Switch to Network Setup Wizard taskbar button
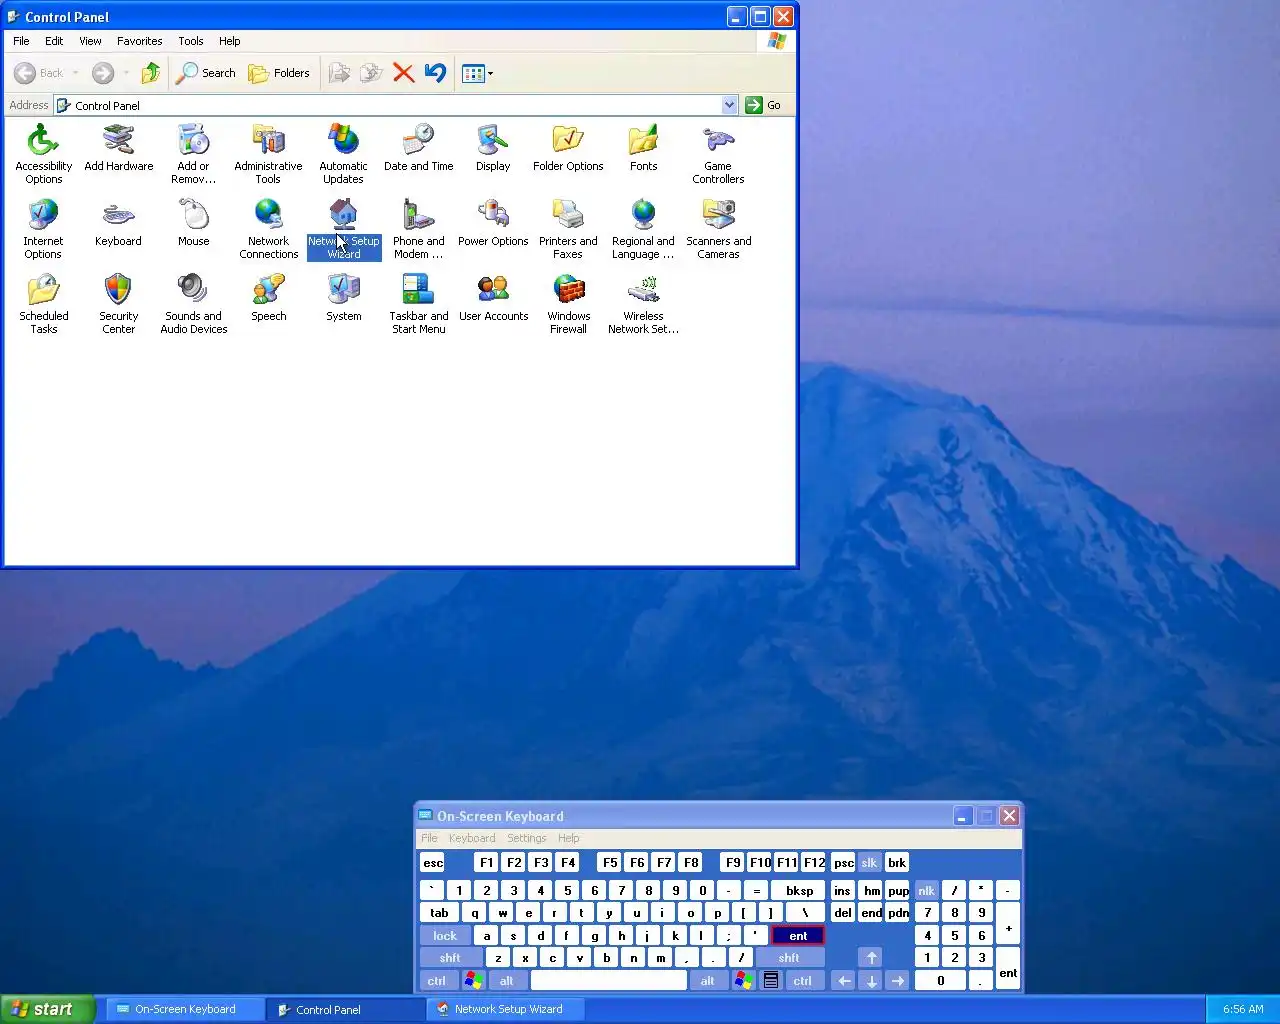 [506, 1009]
